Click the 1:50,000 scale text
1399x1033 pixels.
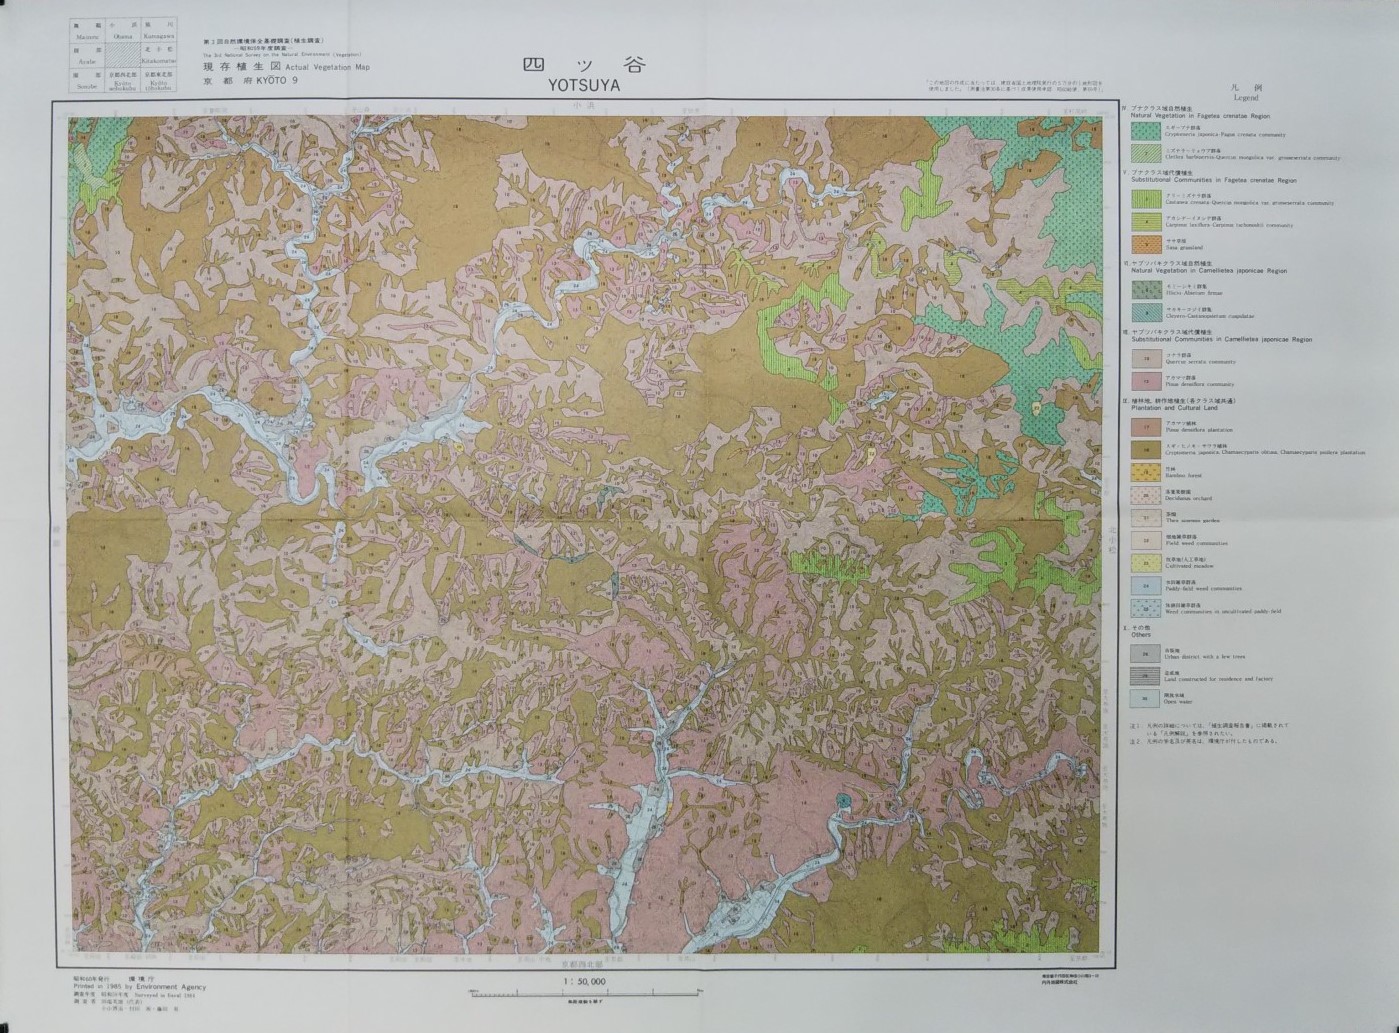pyautogui.click(x=584, y=982)
